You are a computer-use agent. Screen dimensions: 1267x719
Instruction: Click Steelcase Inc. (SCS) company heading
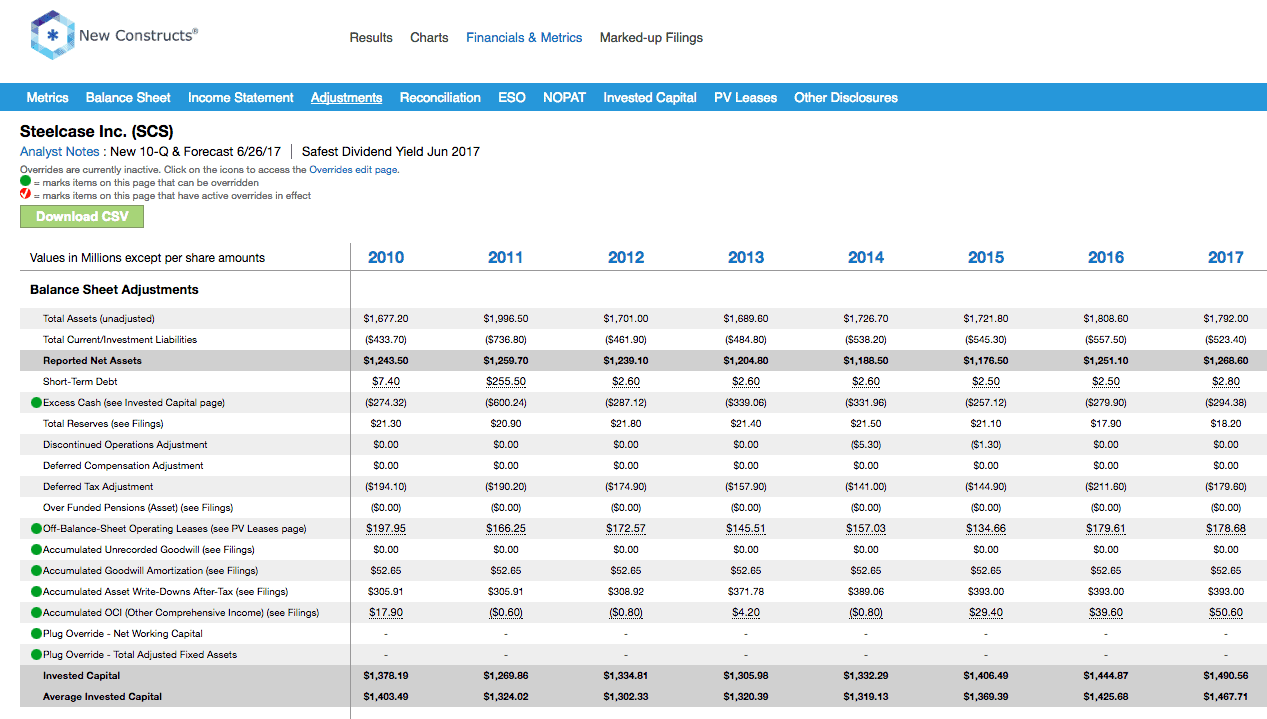97,132
